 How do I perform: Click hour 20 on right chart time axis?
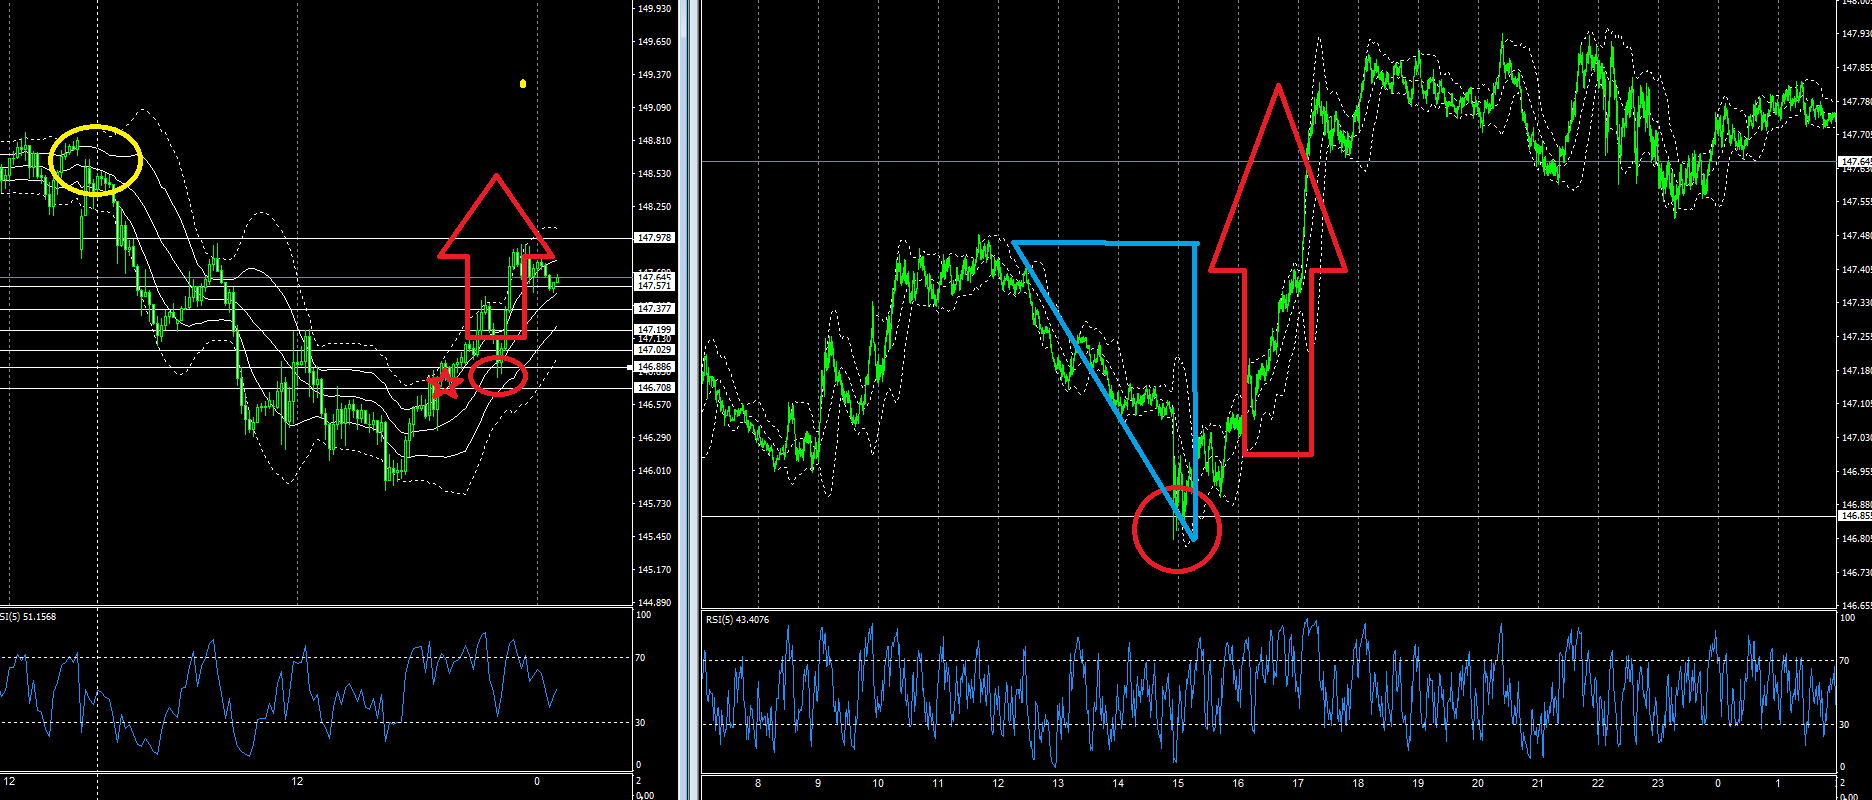[1478, 784]
